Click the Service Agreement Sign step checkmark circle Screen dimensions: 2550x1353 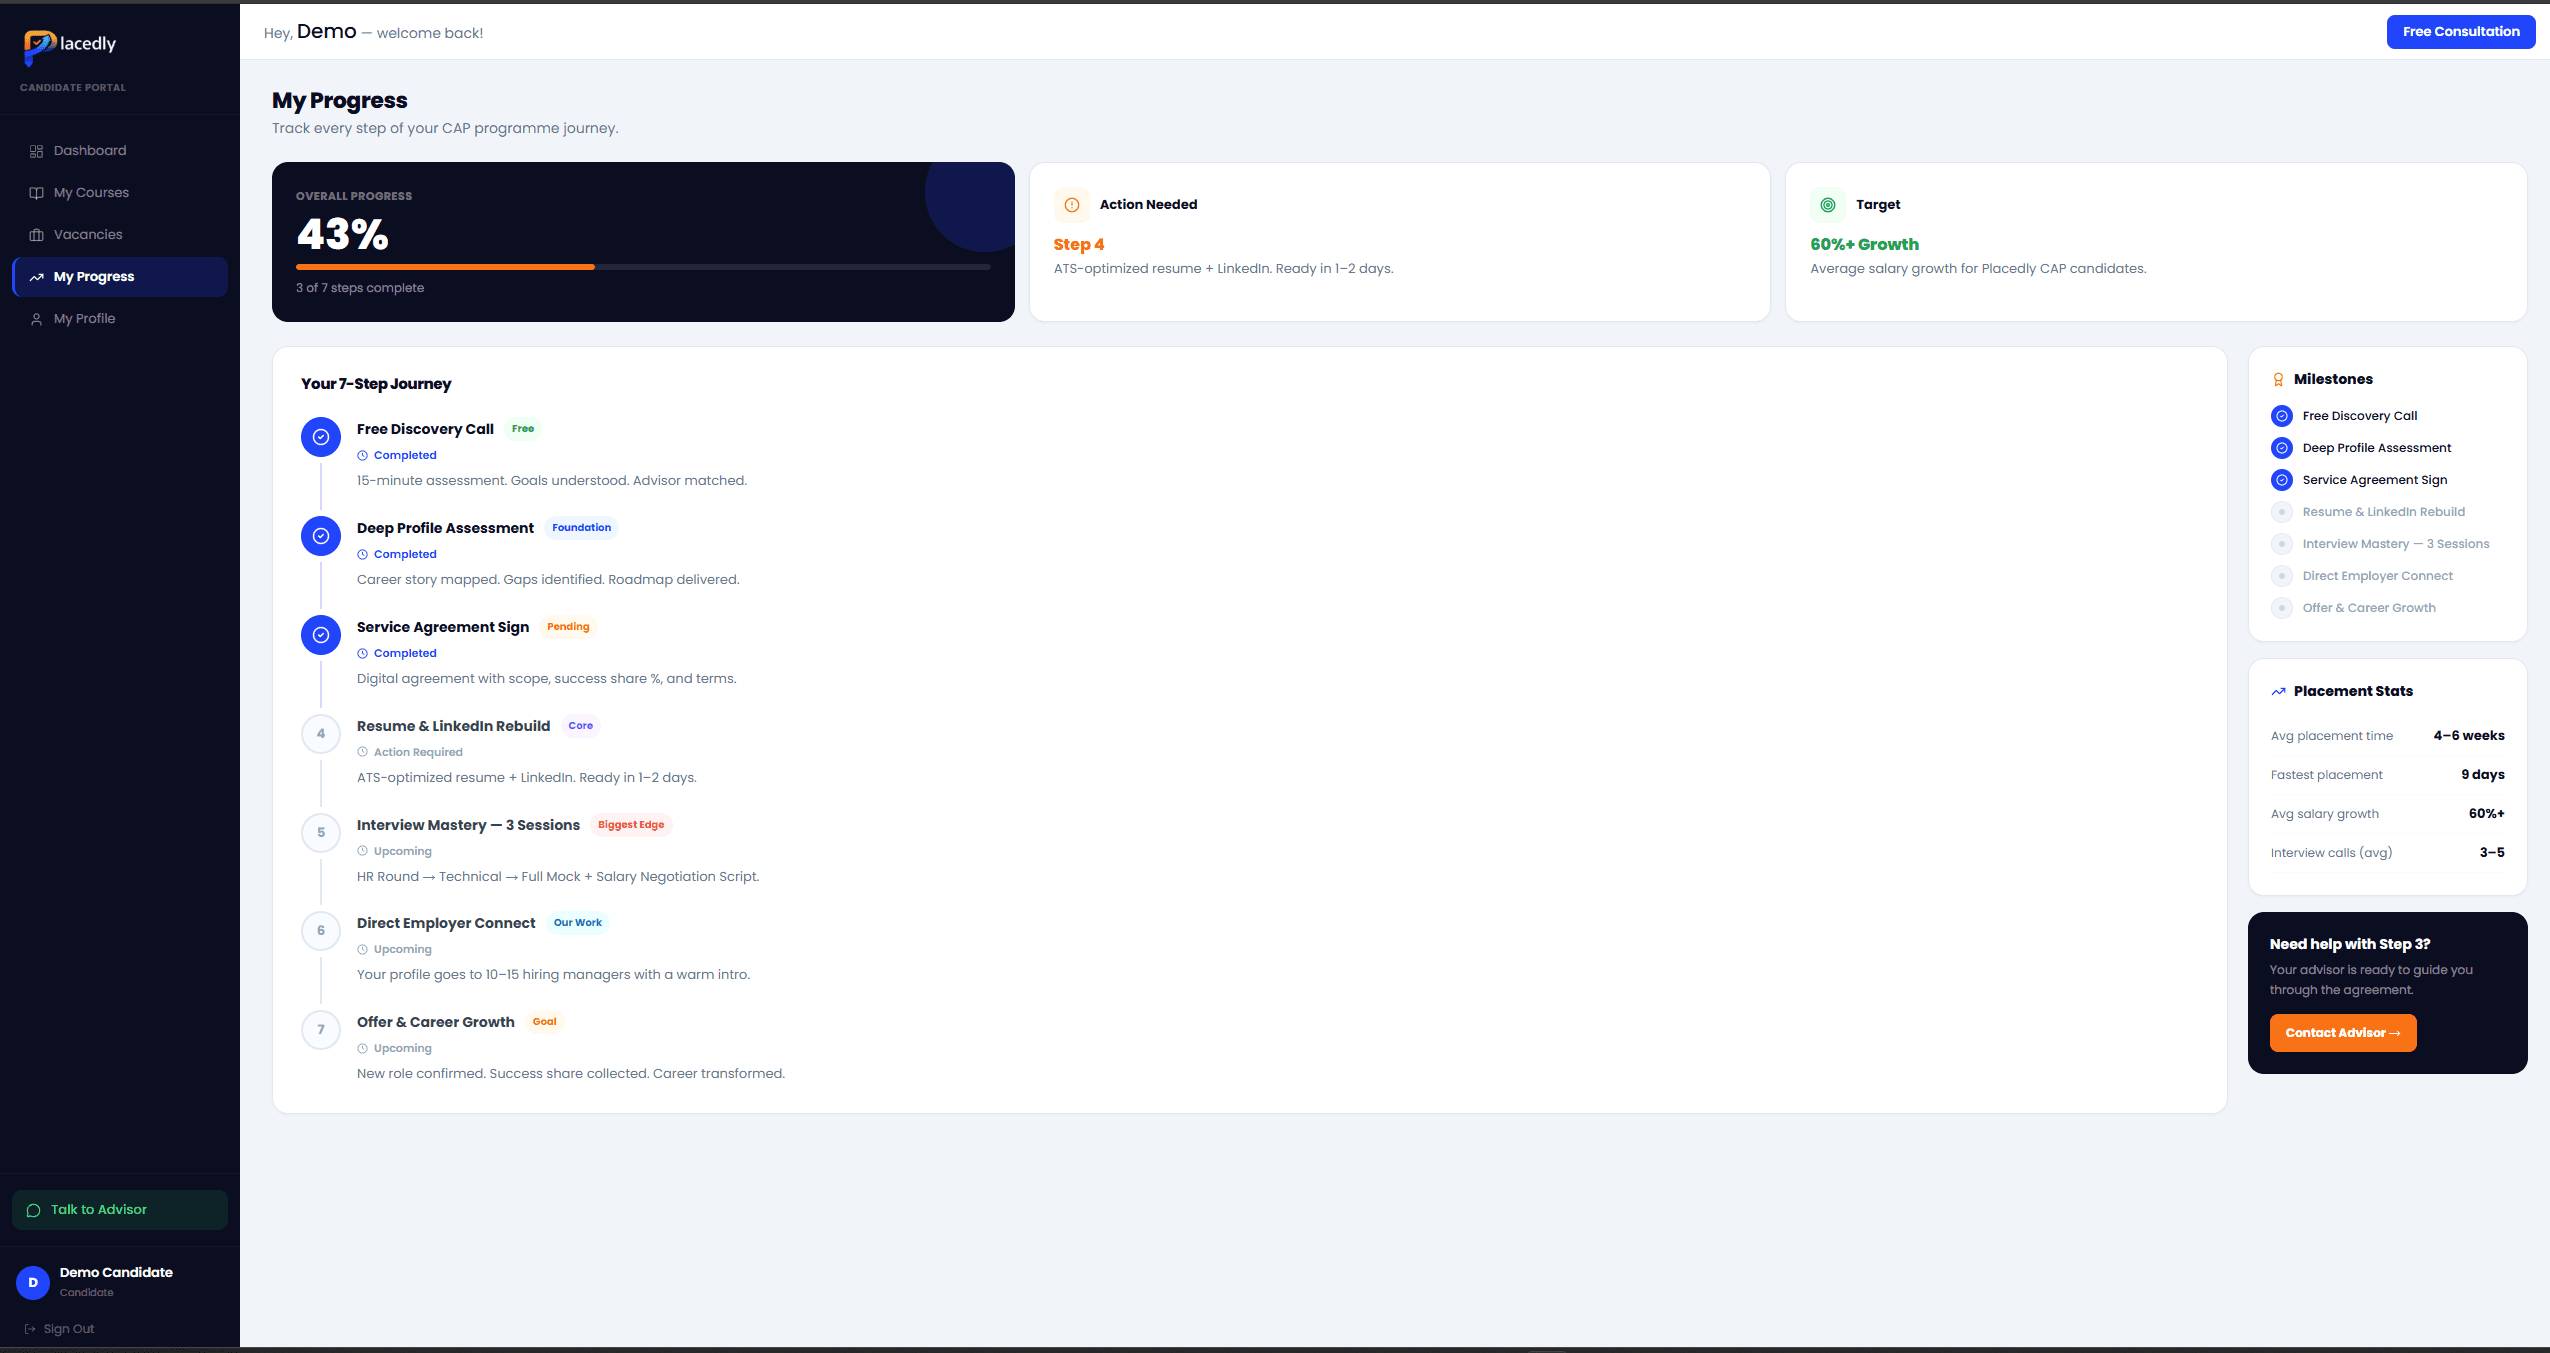(x=321, y=635)
